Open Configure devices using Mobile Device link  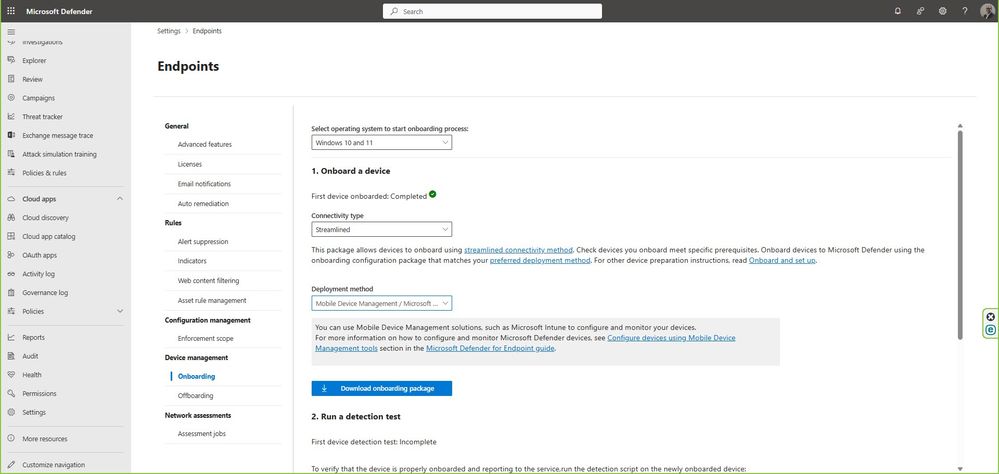coord(671,338)
